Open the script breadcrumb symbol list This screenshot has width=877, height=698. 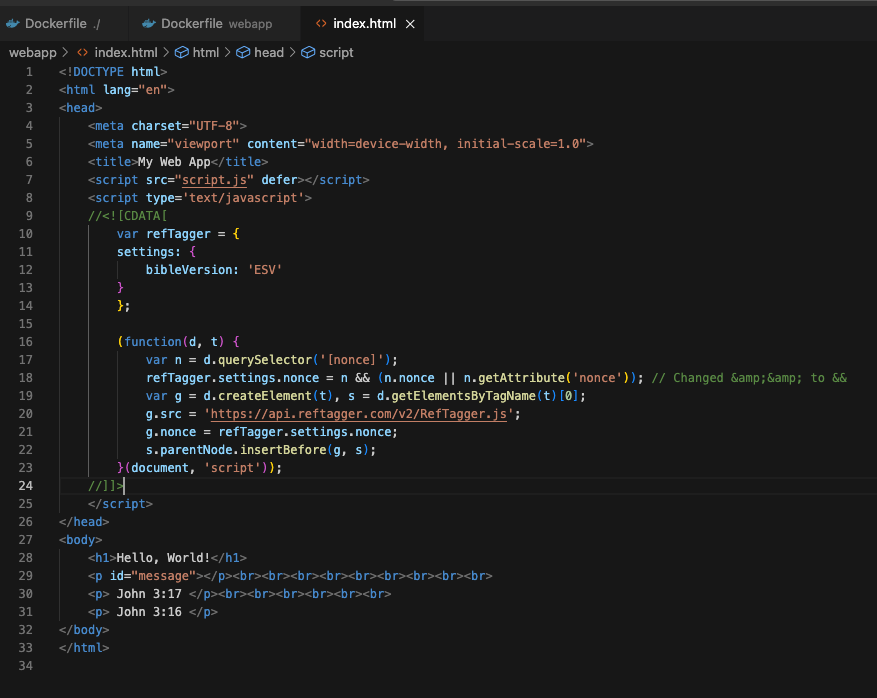pos(336,52)
